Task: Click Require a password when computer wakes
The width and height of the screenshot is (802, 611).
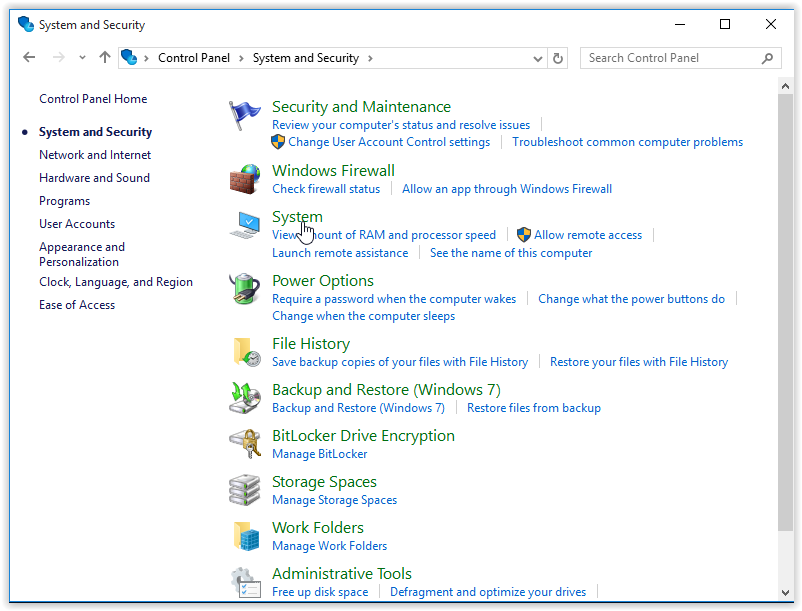Action: pos(394,299)
